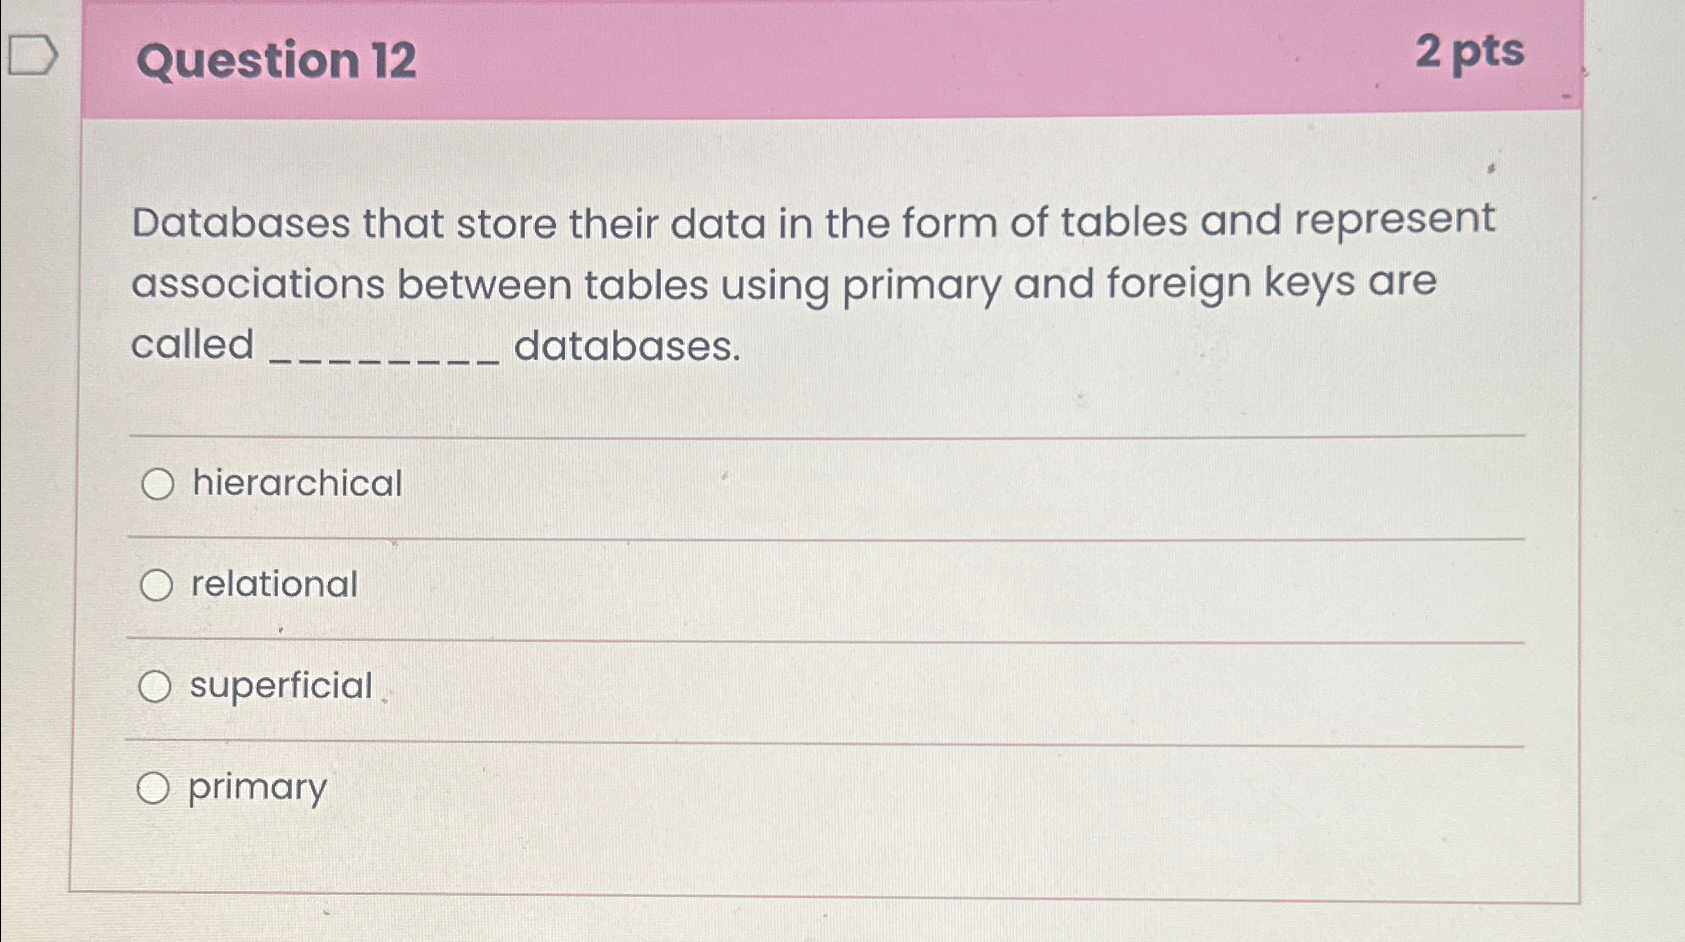
Task: Select the radio button for superficial
Action: pyautogui.click(x=155, y=687)
